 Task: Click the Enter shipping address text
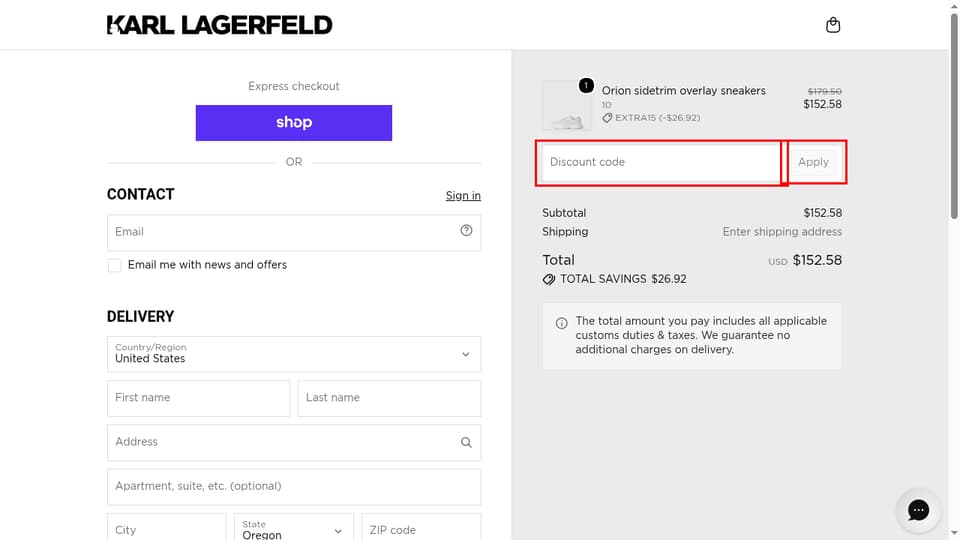[782, 232]
